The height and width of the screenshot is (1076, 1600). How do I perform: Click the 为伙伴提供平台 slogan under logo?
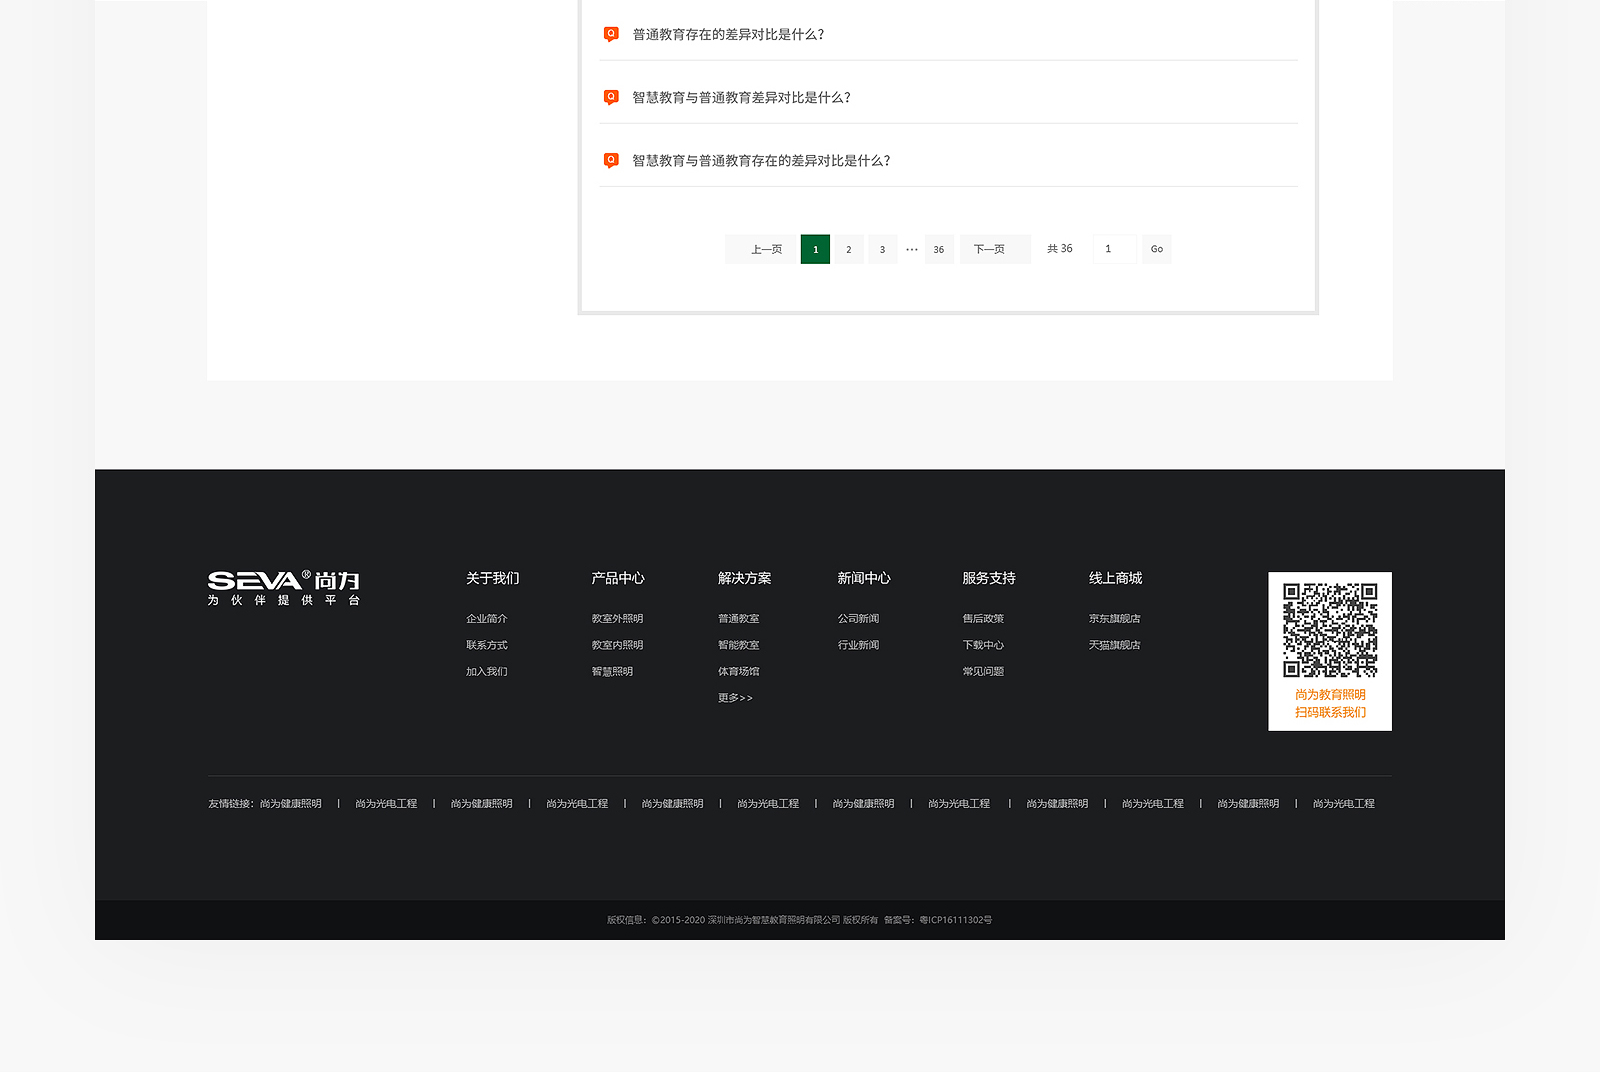(x=284, y=600)
